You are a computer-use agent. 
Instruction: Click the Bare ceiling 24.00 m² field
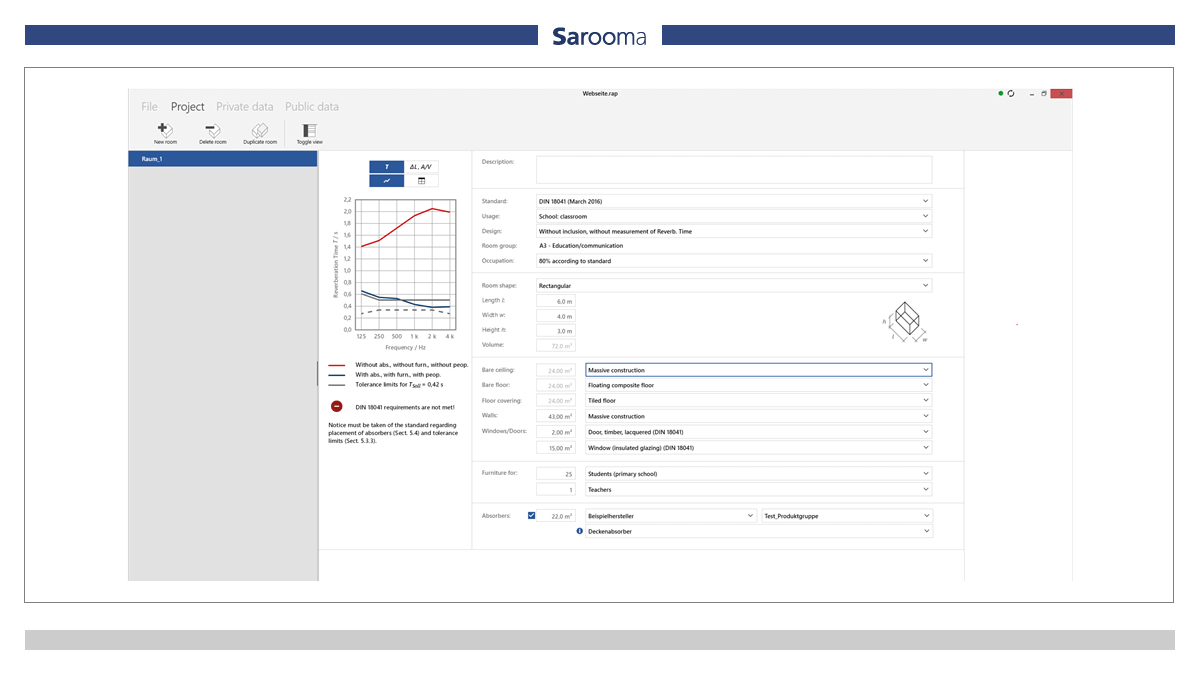pyautogui.click(x=556, y=369)
